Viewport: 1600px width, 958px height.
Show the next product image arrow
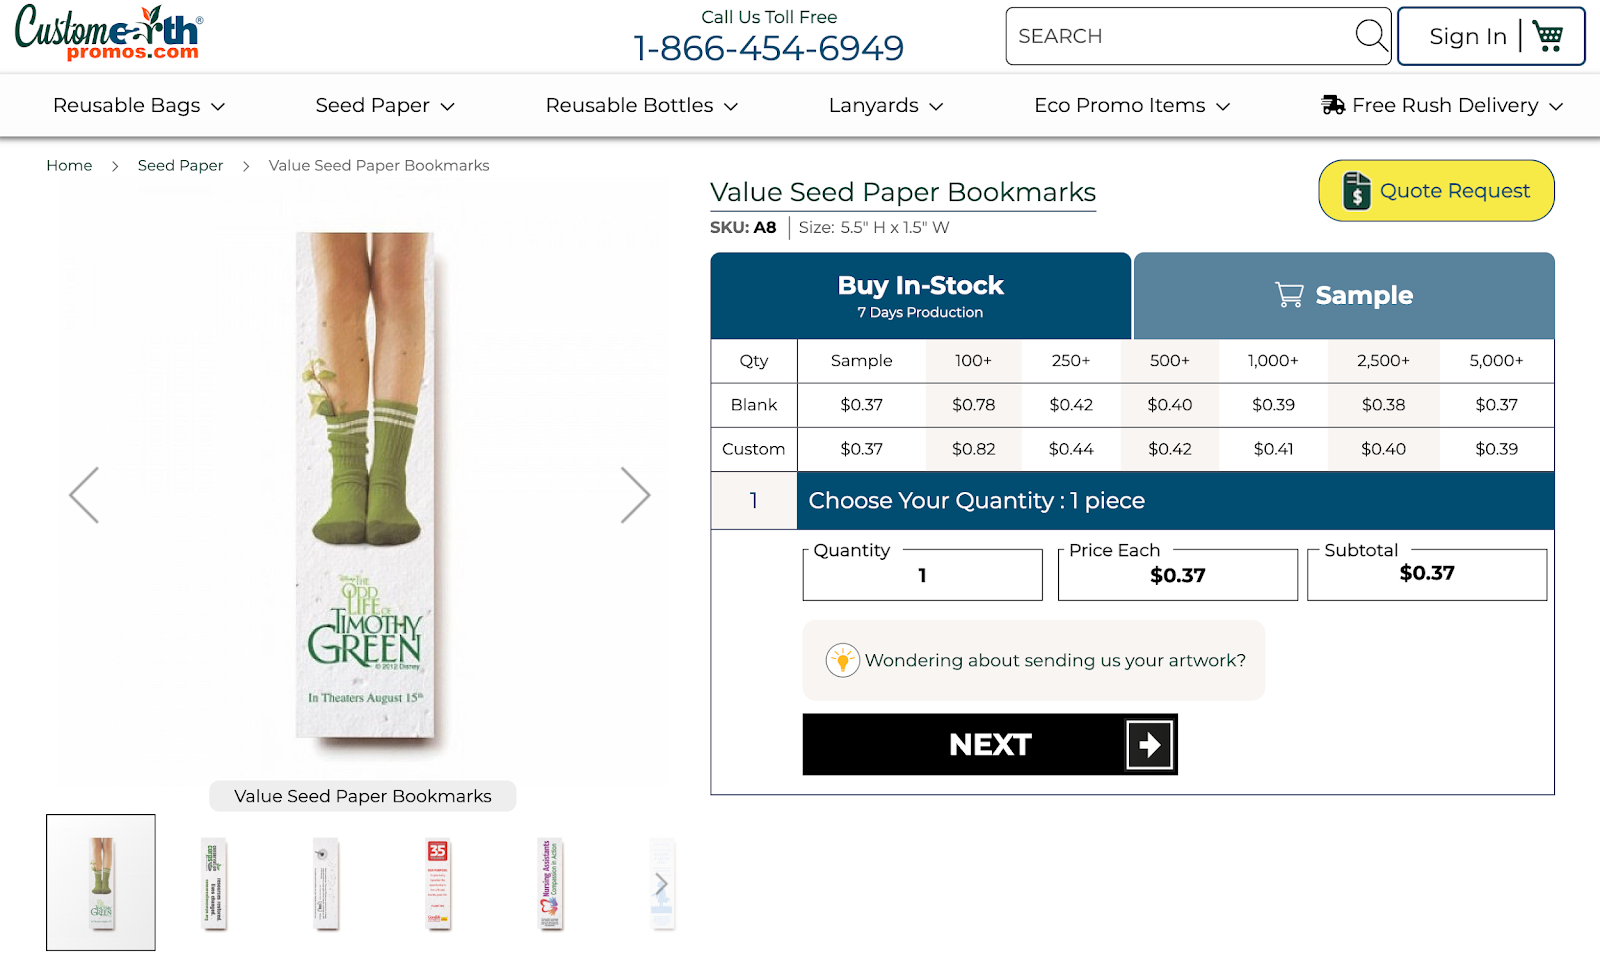coord(635,495)
